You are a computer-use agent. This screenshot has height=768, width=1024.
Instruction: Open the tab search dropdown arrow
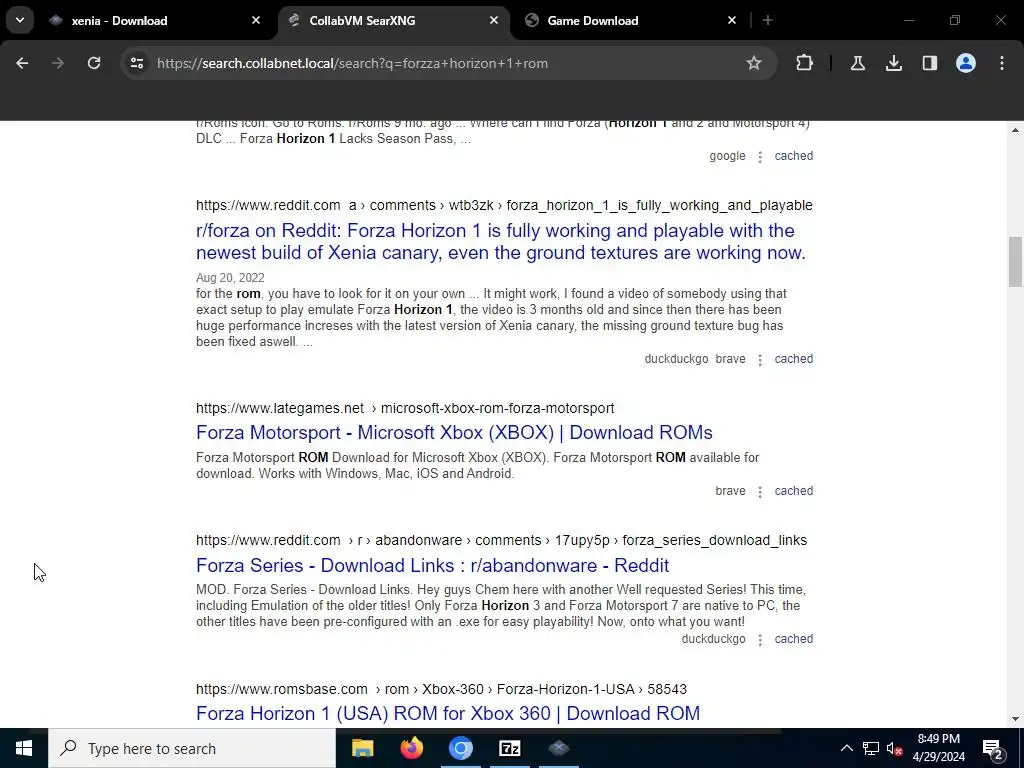click(x=20, y=20)
